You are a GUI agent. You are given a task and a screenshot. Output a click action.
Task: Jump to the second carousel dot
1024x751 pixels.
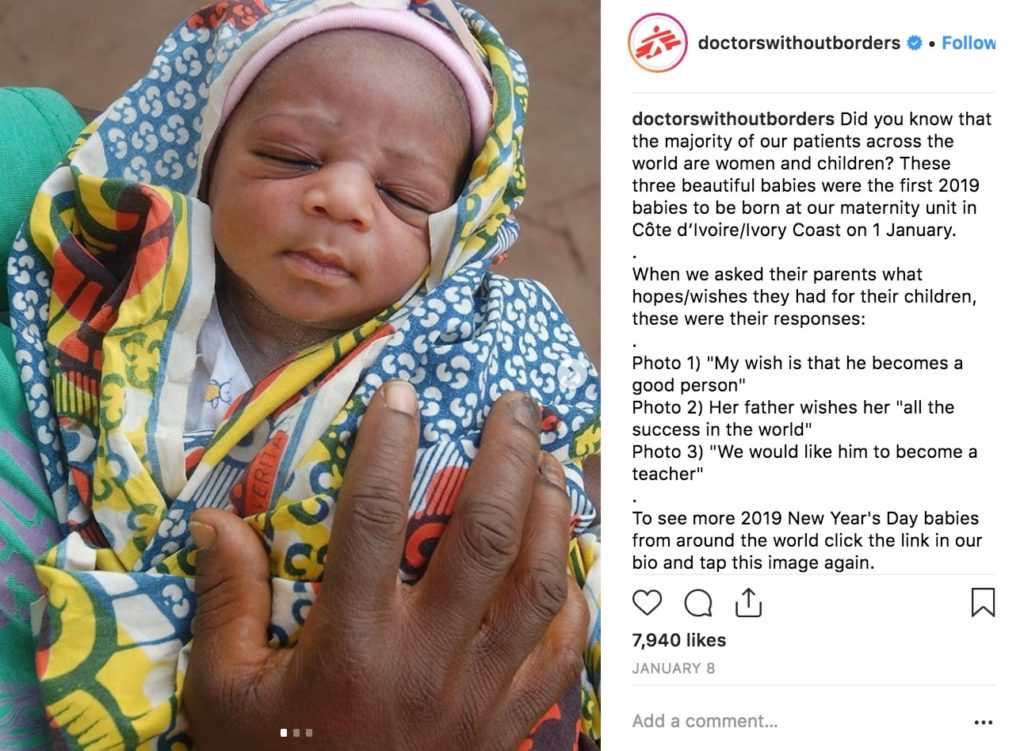(x=296, y=733)
